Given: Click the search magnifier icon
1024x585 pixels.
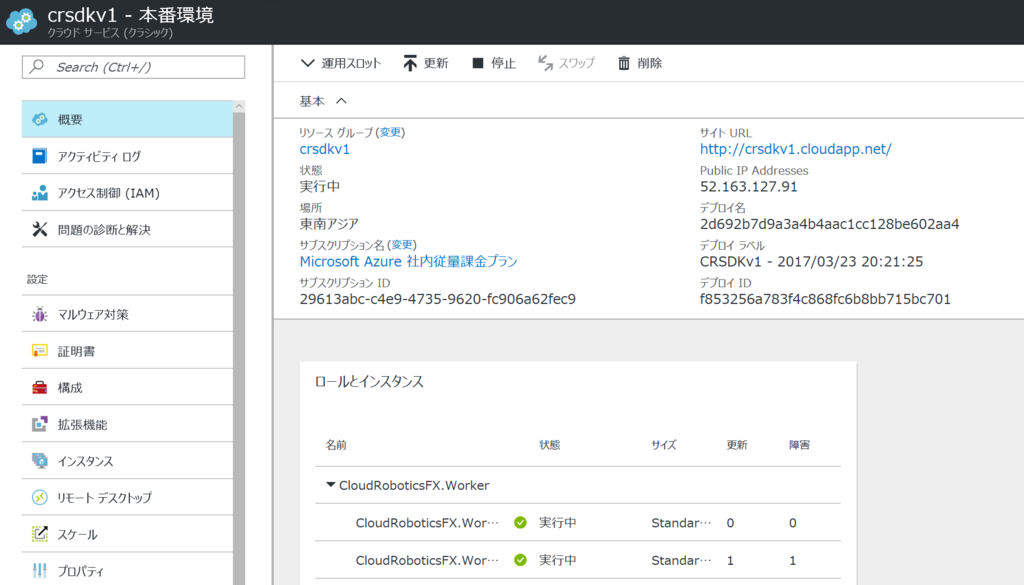Looking at the screenshot, I should [x=37, y=67].
